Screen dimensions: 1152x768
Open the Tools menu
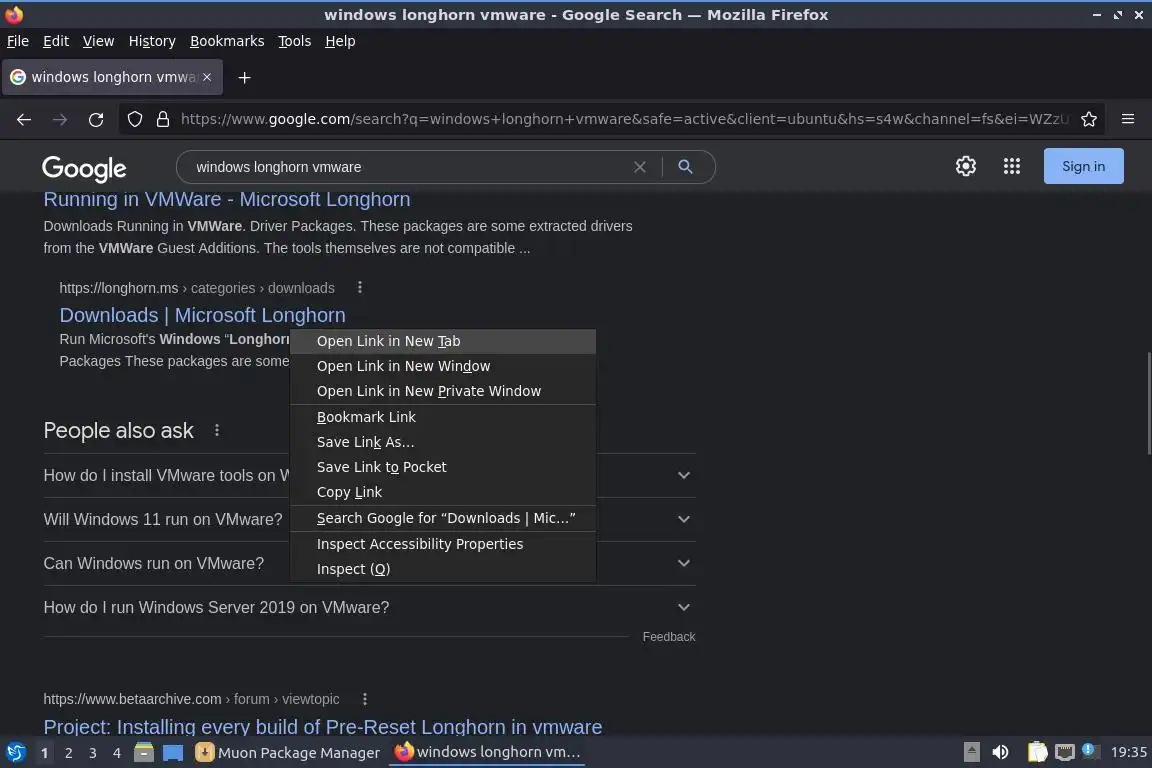point(295,41)
